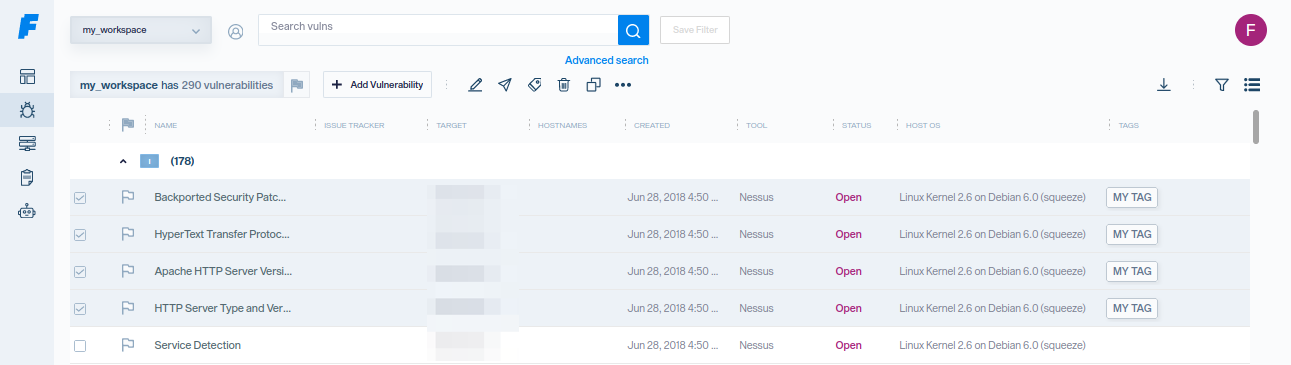Click the tag icon in toolbar
This screenshot has height=365, width=1291.
(x=535, y=85)
